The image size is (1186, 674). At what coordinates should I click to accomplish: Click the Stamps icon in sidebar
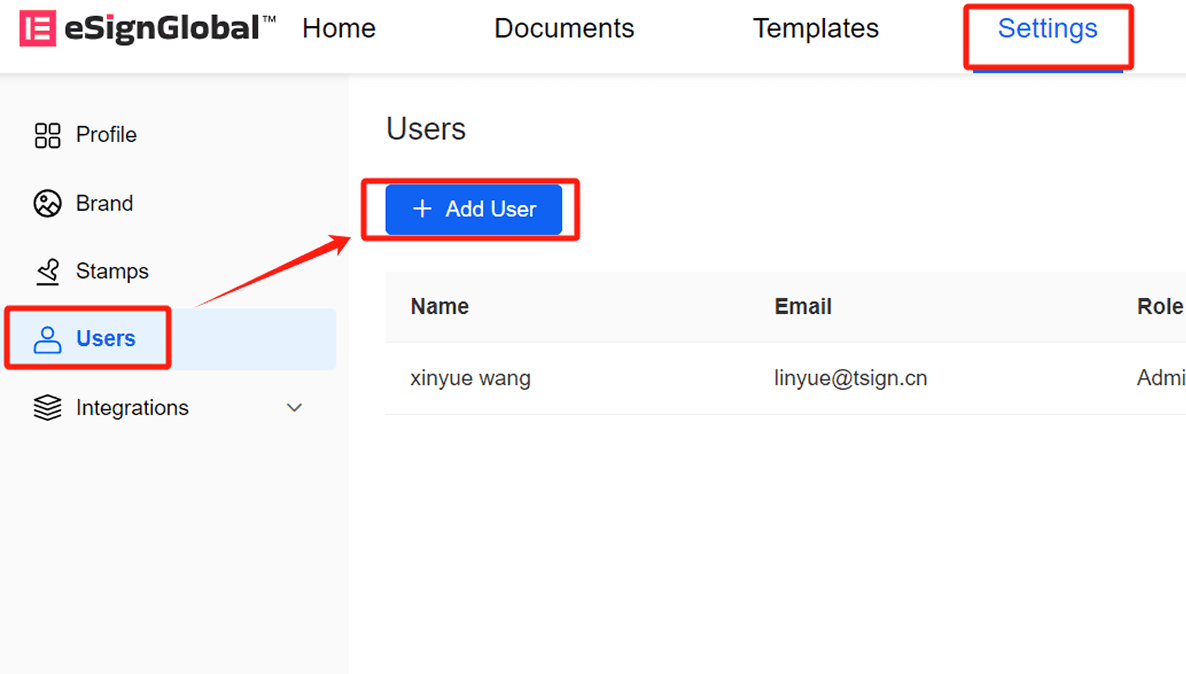[x=47, y=272]
